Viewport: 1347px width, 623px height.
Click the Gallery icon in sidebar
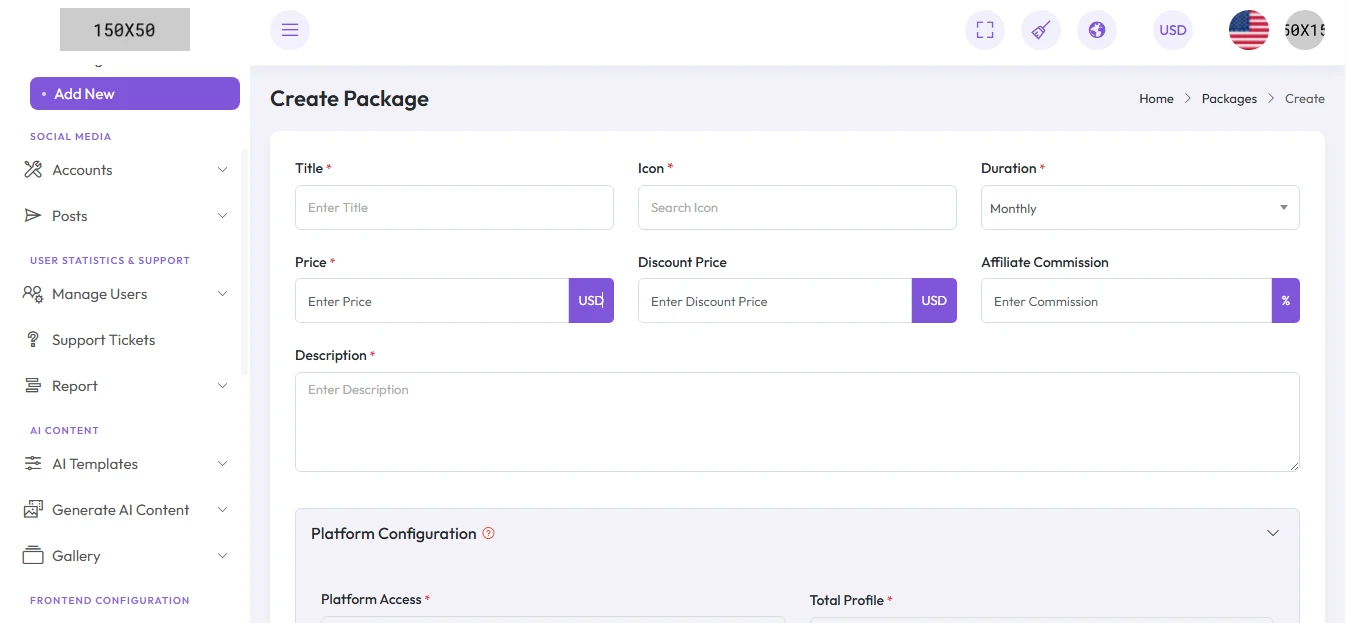click(33, 556)
